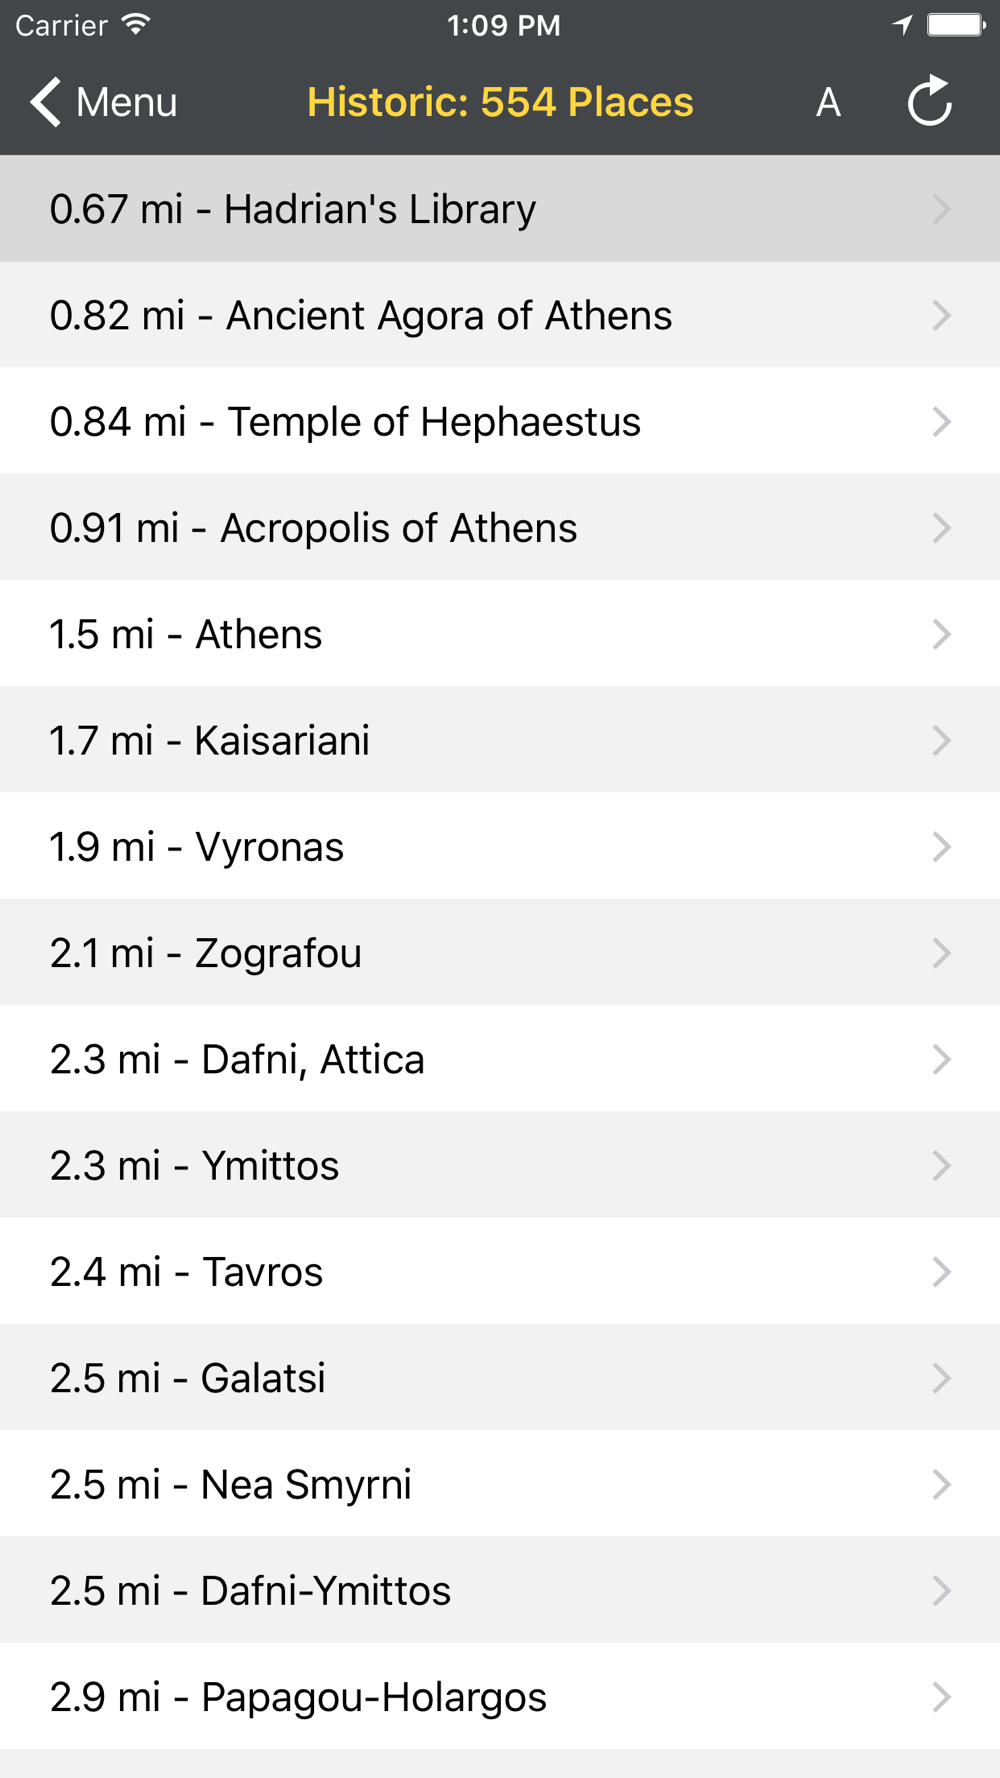Image resolution: width=1000 pixels, height=1778 pixels.
Task: Tap the refresh icon in the header
Action: click(x=929, y=101)
